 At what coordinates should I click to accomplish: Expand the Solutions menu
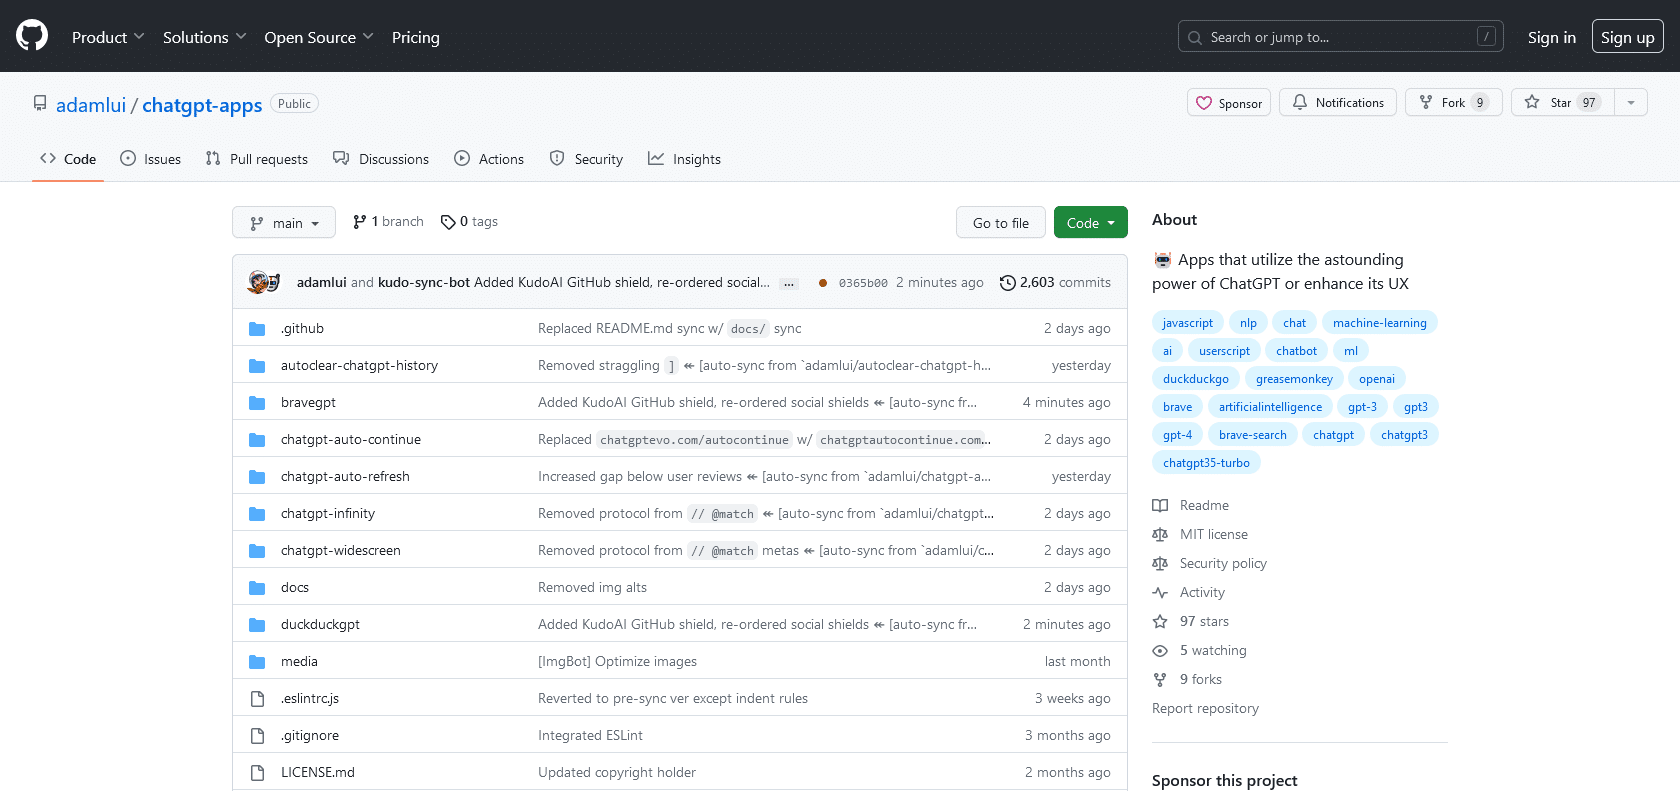click(x=204, y=37)
